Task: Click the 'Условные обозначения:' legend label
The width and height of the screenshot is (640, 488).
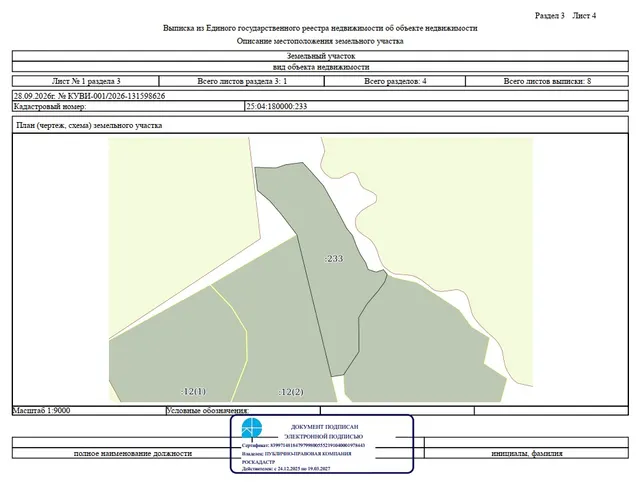Action: point(207,410)
